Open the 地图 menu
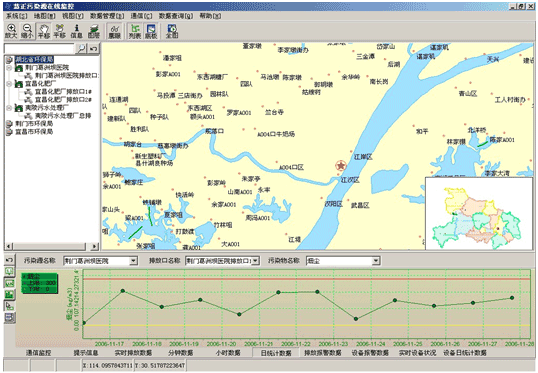538x373 pixels. coord(44,16)
